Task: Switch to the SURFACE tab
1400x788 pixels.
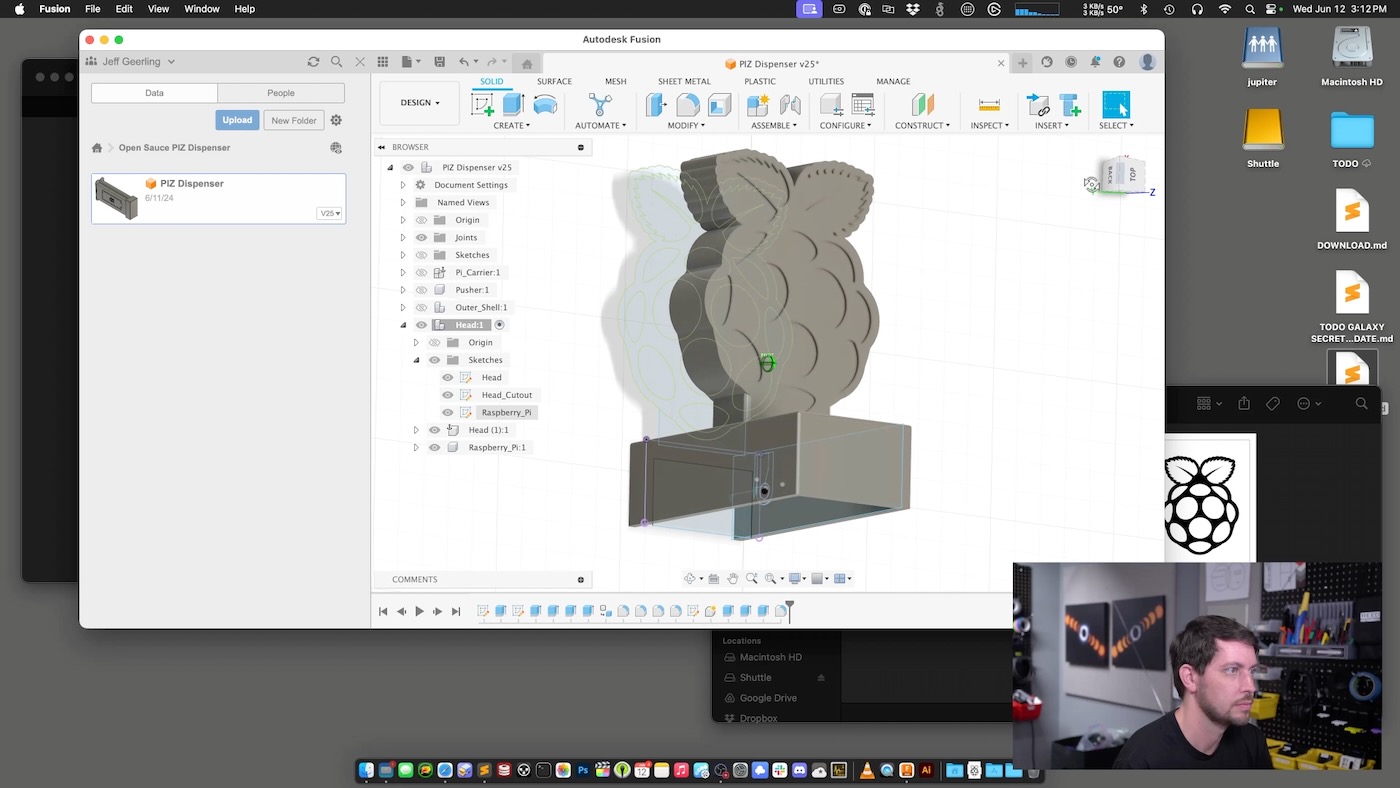Action: (554, 82)
